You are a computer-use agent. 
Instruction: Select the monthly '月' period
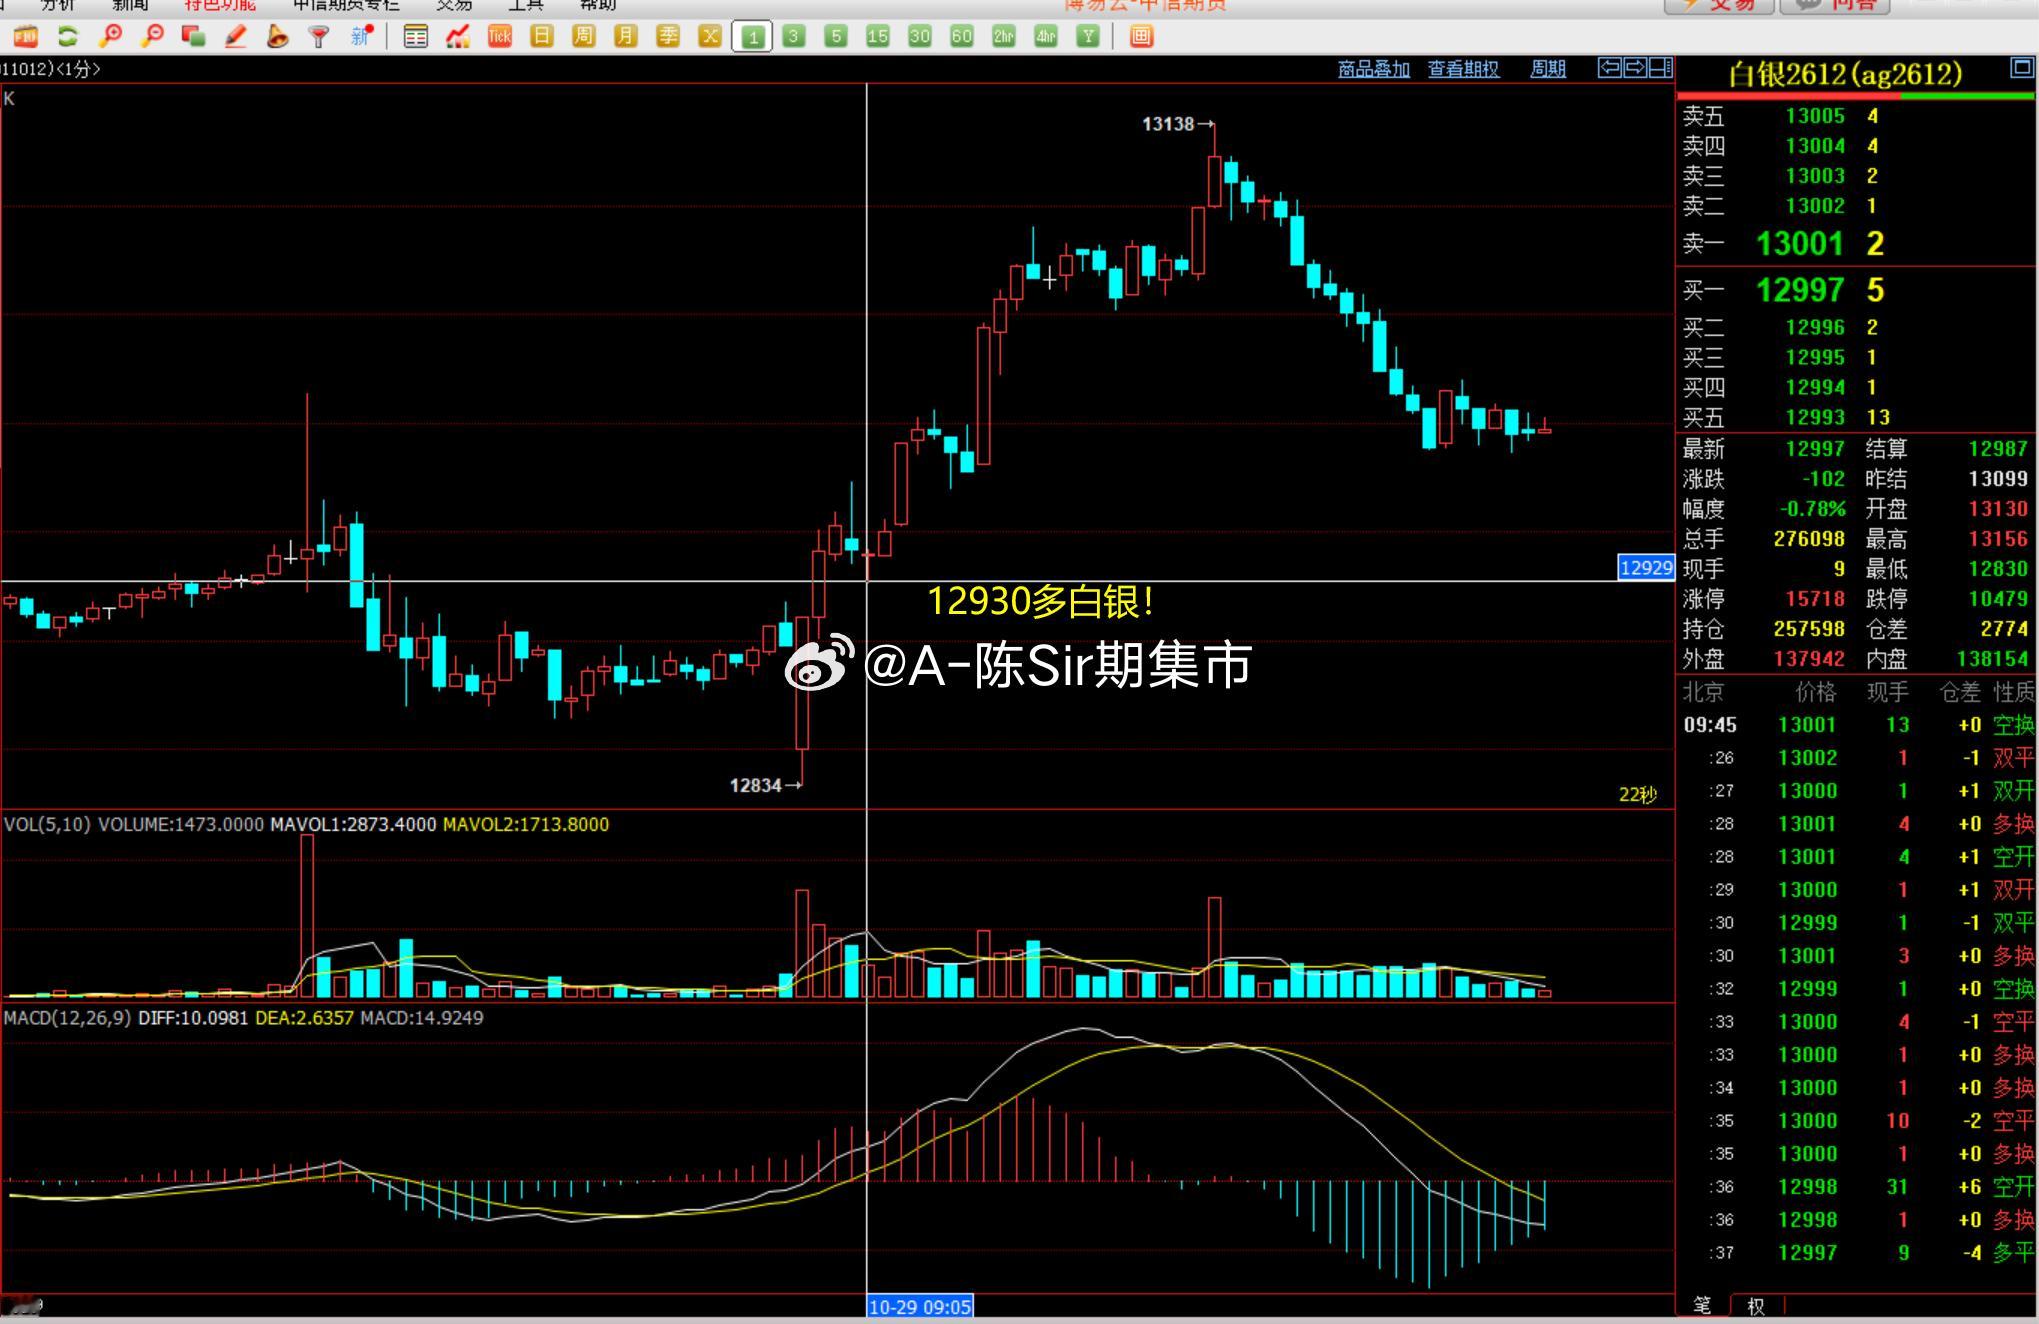[625, 37]
